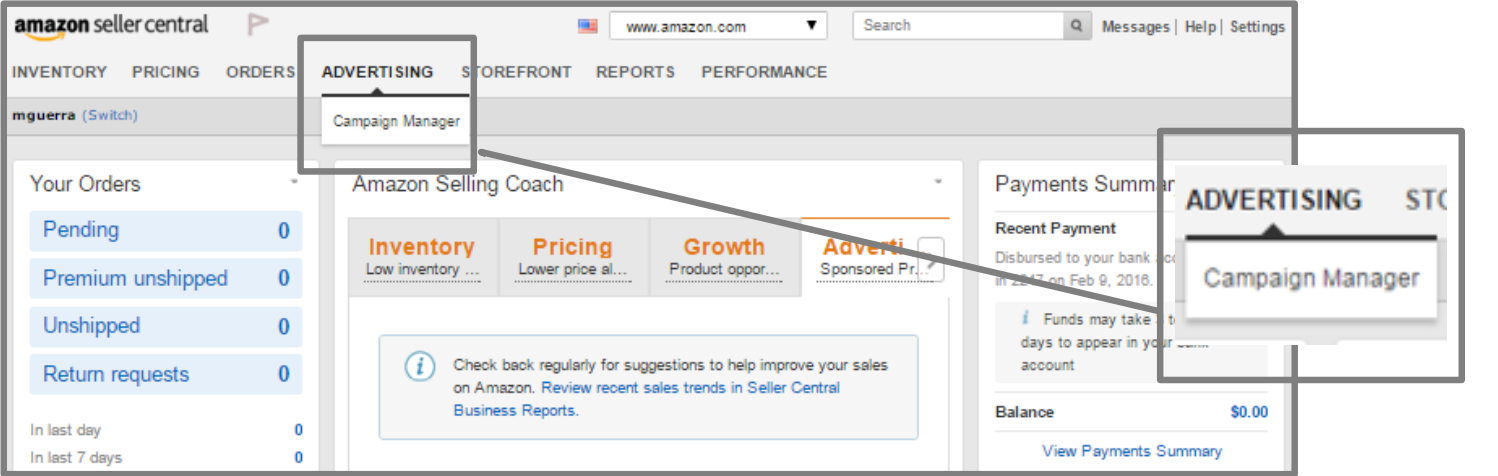
Task: Click the flag icon beside the logo
Action: point(258,25)
